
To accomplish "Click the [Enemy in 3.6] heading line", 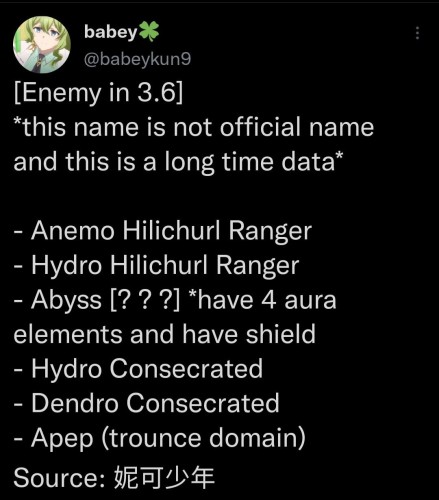I will tap(98, 93).
